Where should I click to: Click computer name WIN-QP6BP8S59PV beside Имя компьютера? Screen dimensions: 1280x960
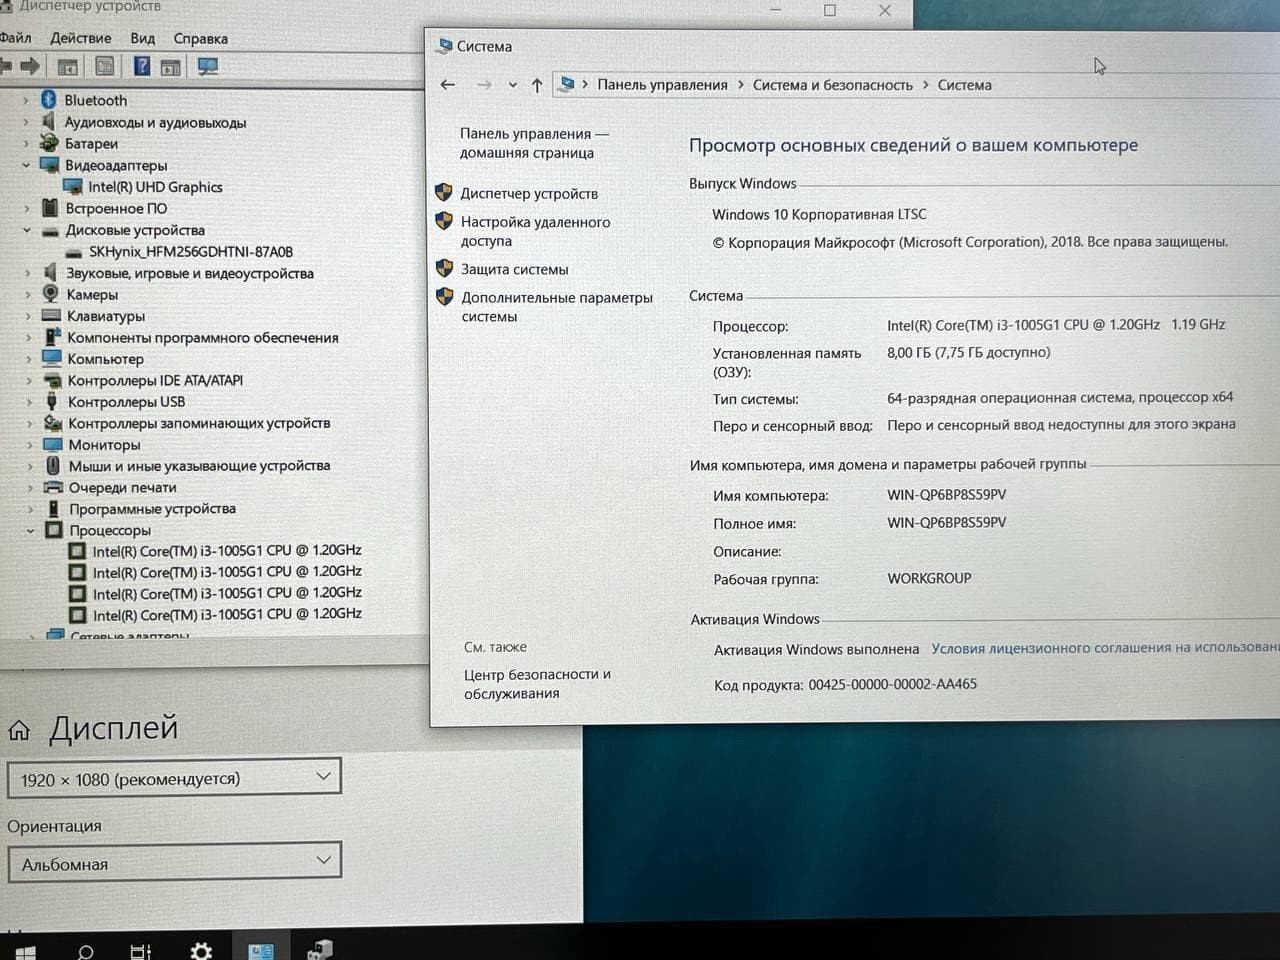coord(946,494)
